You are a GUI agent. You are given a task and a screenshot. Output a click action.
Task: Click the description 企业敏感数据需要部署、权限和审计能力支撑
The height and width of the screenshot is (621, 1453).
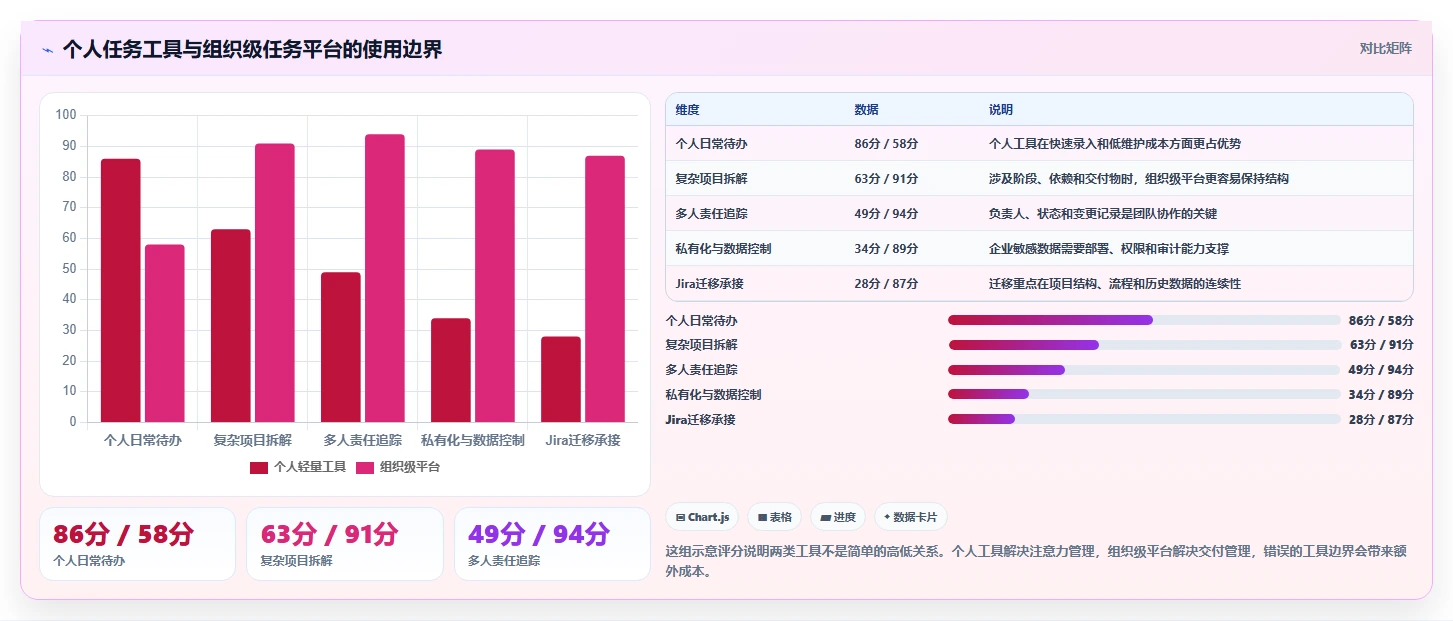(1109, 249)
